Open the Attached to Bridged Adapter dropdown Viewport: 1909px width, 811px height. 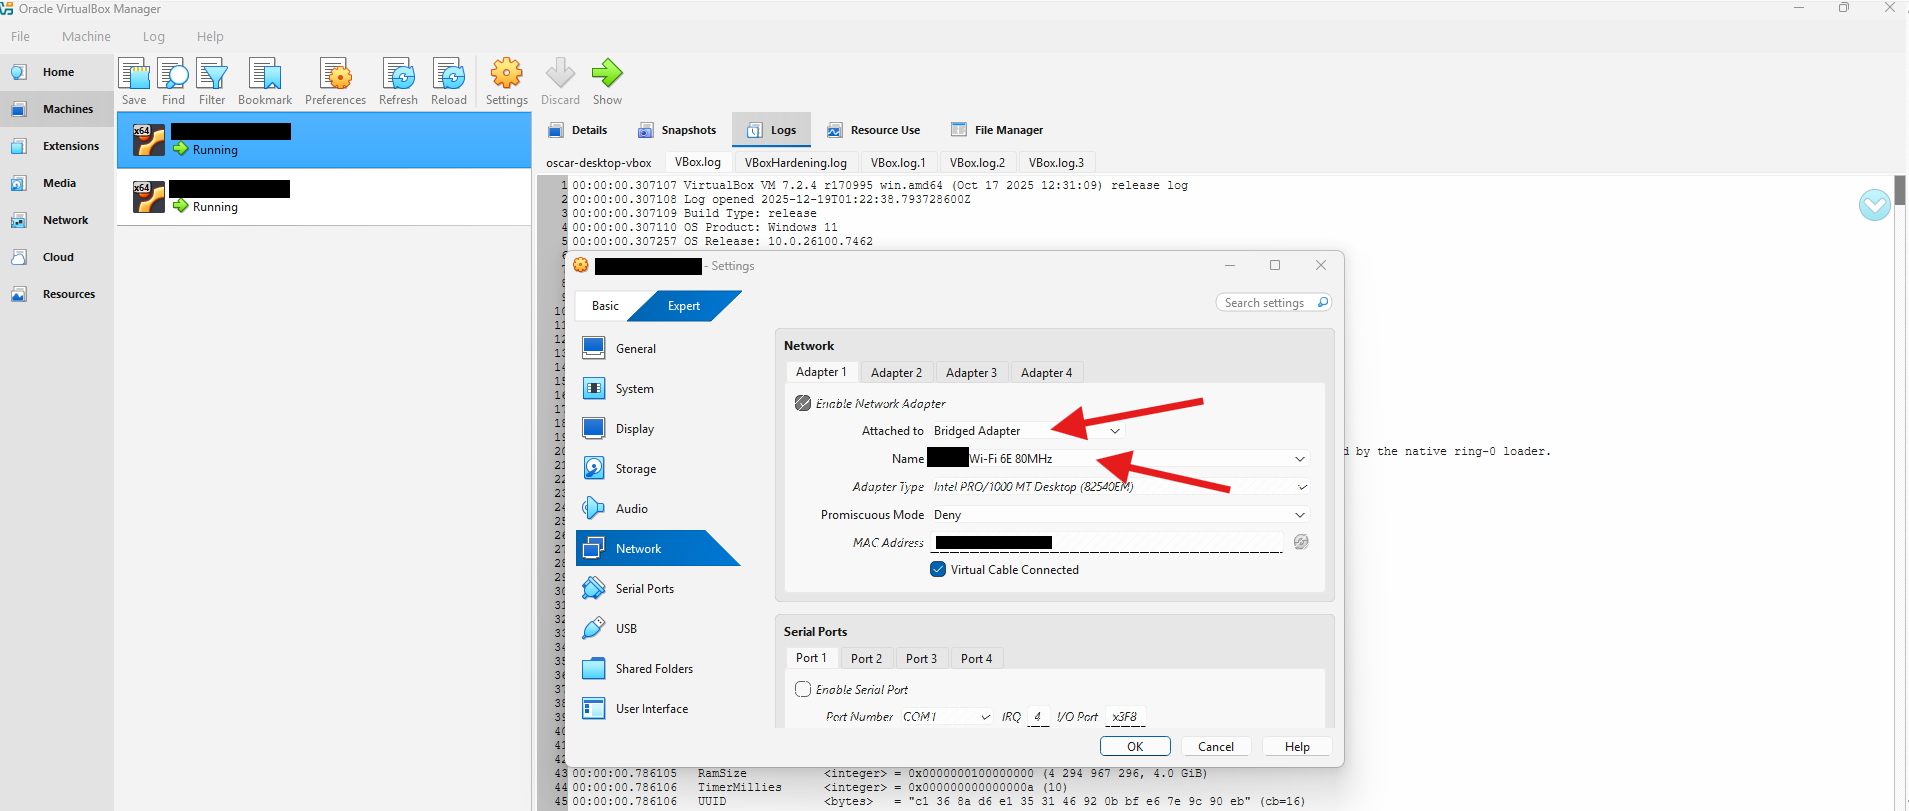tap(1027, 431)
